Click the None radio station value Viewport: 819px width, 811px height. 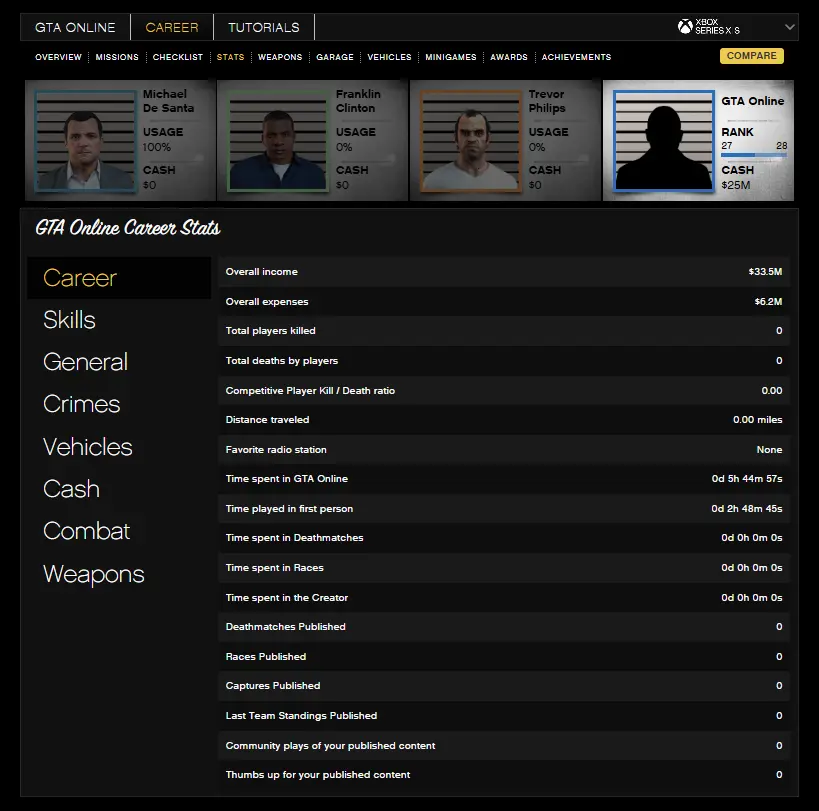[769, 450]
